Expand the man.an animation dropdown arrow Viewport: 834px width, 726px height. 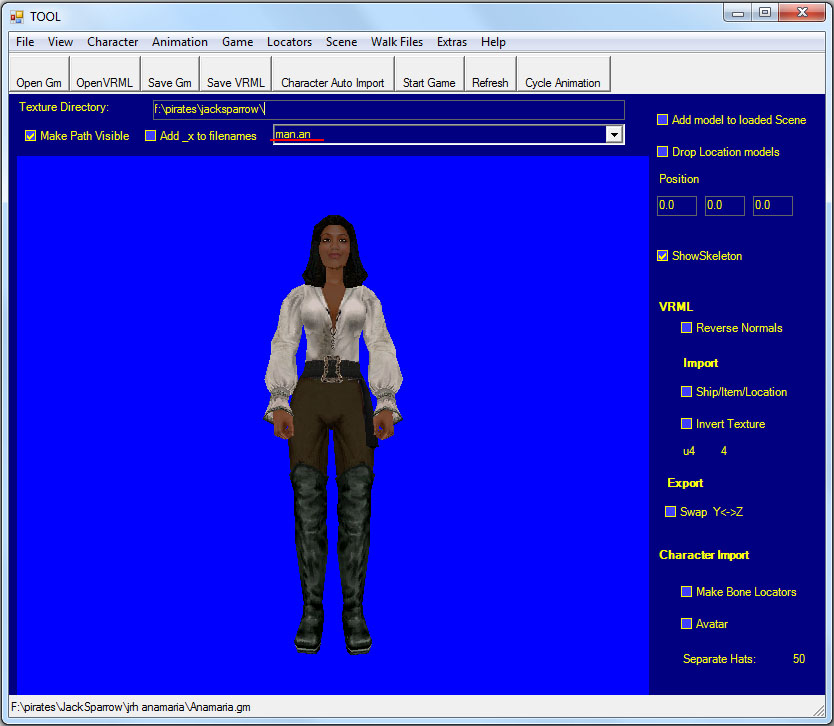coord(614,135)
